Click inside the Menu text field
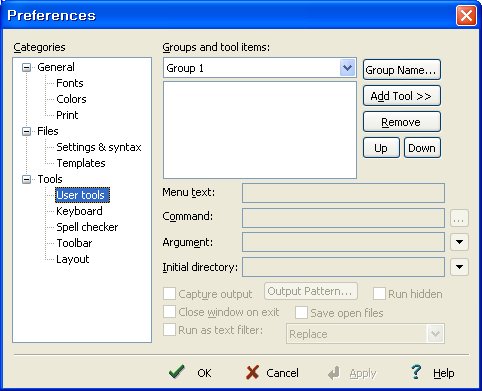The image size is (482, 391). tap(343, 193)
